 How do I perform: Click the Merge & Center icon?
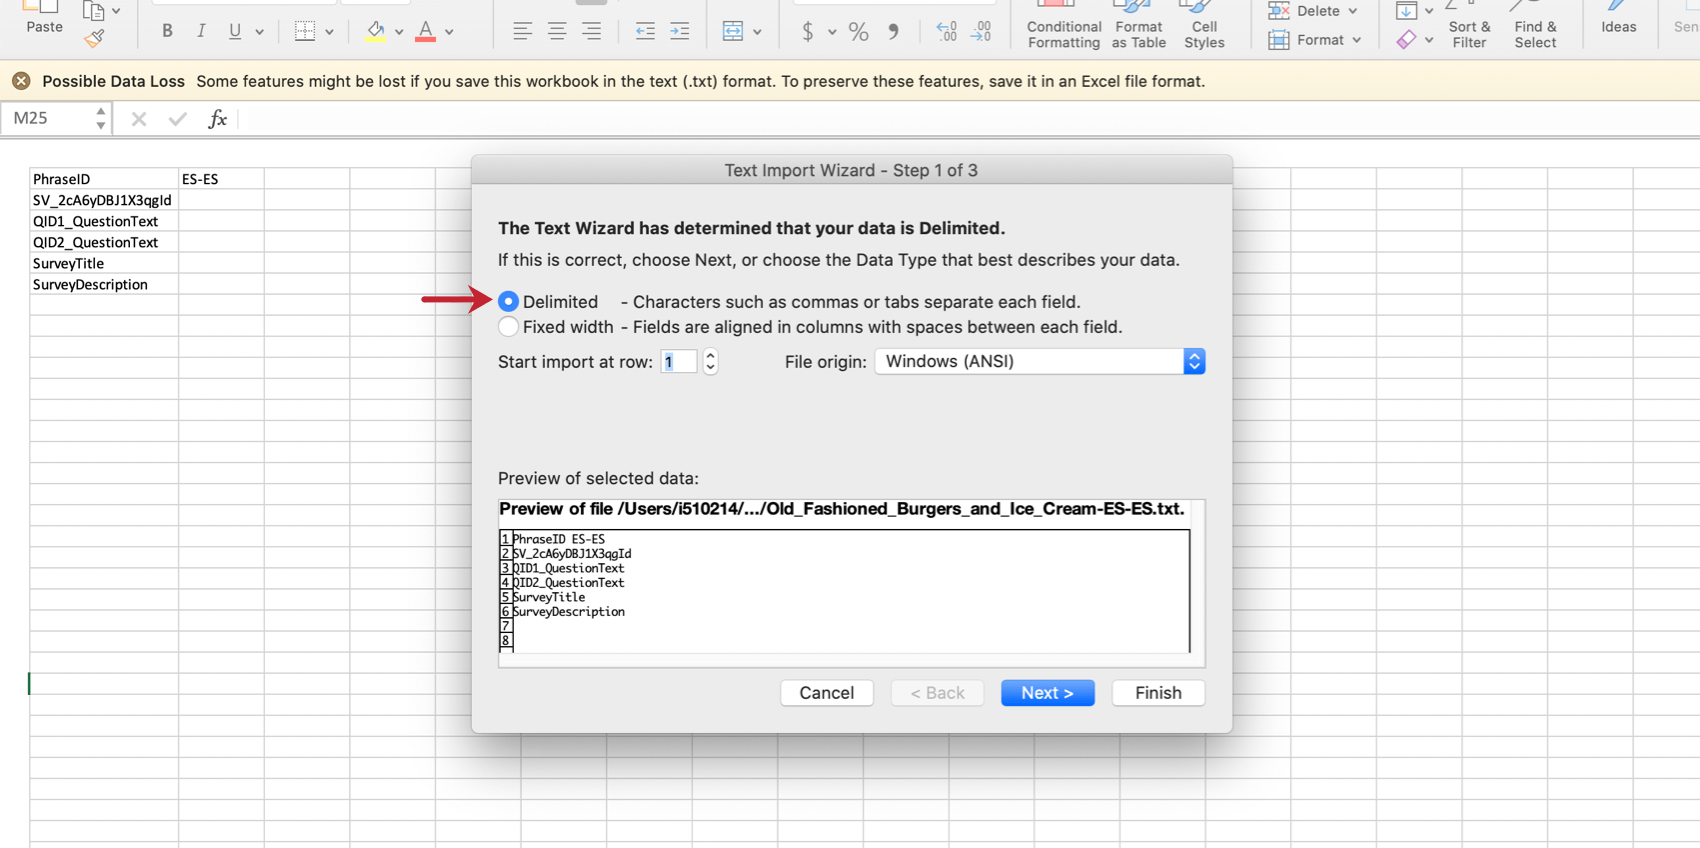pos(733,31)
